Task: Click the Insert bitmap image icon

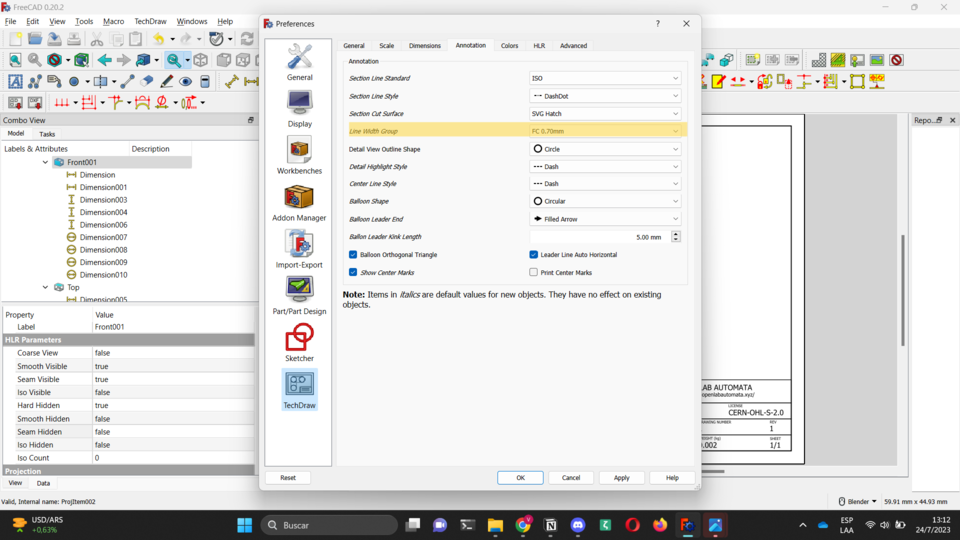Action: 877,60
